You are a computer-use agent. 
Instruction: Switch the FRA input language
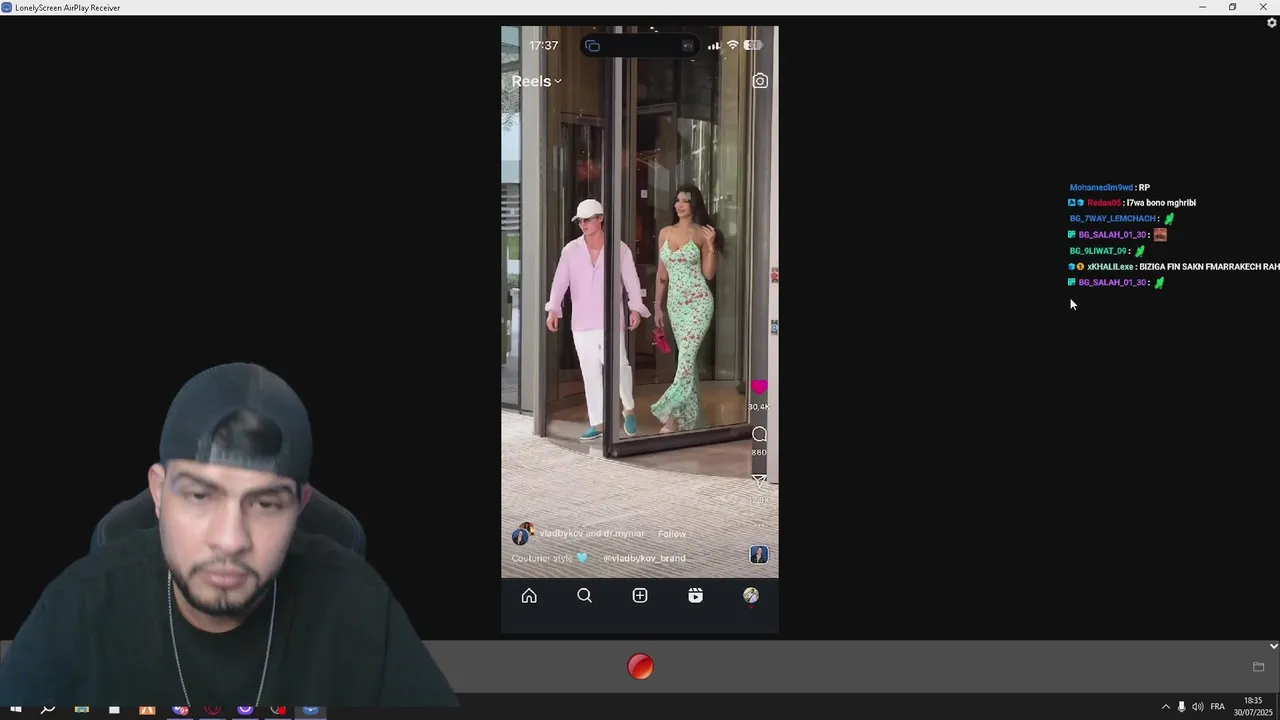(x=1217, y=707)
